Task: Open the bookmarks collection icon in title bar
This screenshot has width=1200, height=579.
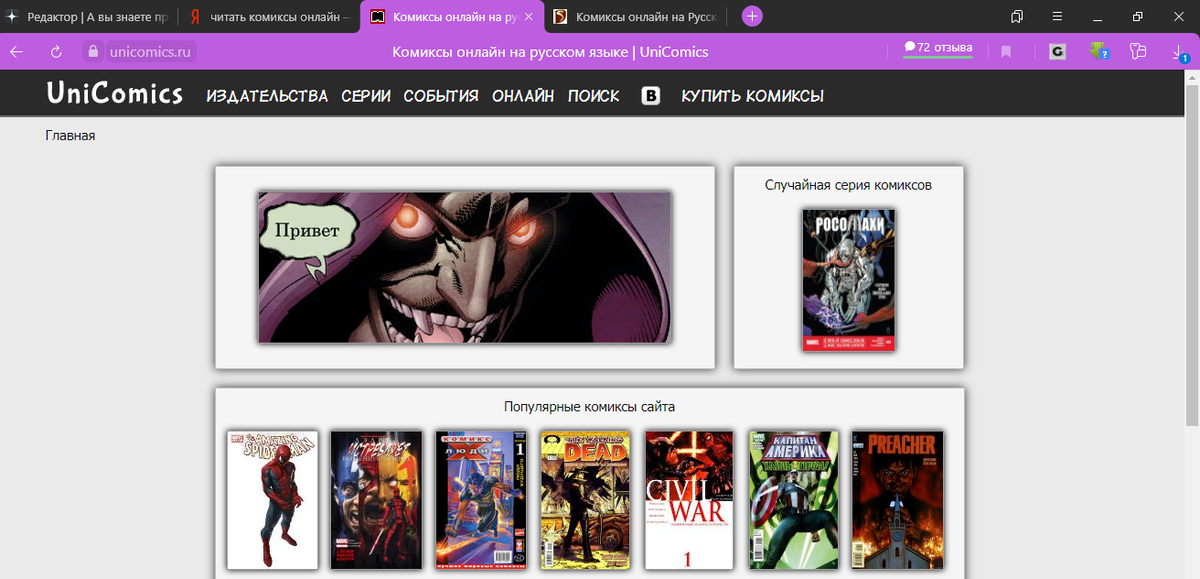Action: pyautogui.click(x=1017, y=16)
